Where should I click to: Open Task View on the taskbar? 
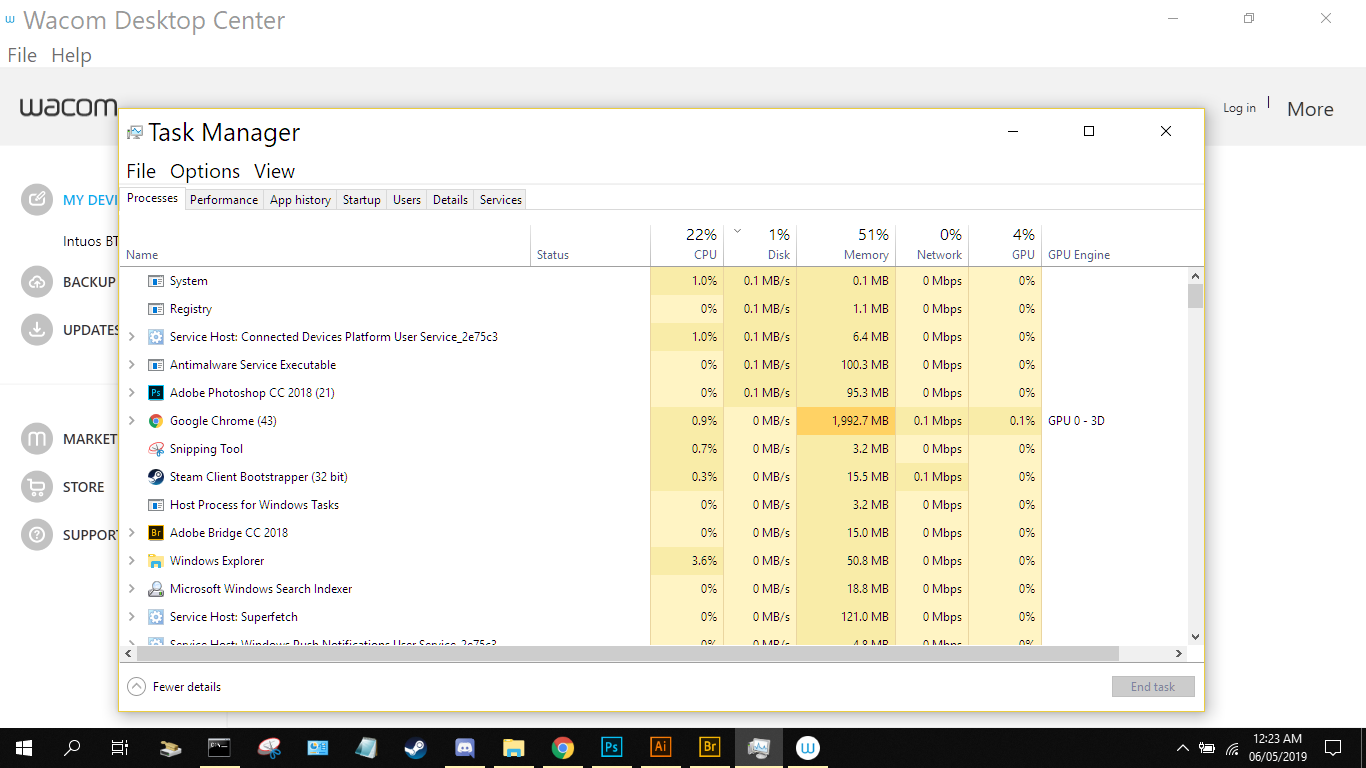[120, 747]
